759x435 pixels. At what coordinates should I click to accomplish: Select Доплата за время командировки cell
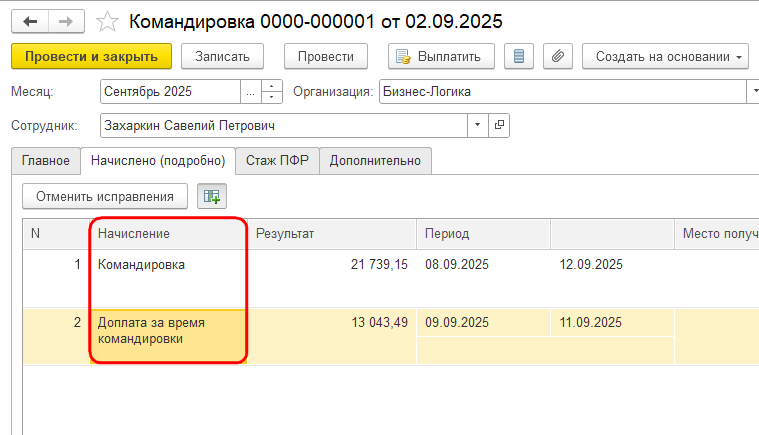click(168, 336)
